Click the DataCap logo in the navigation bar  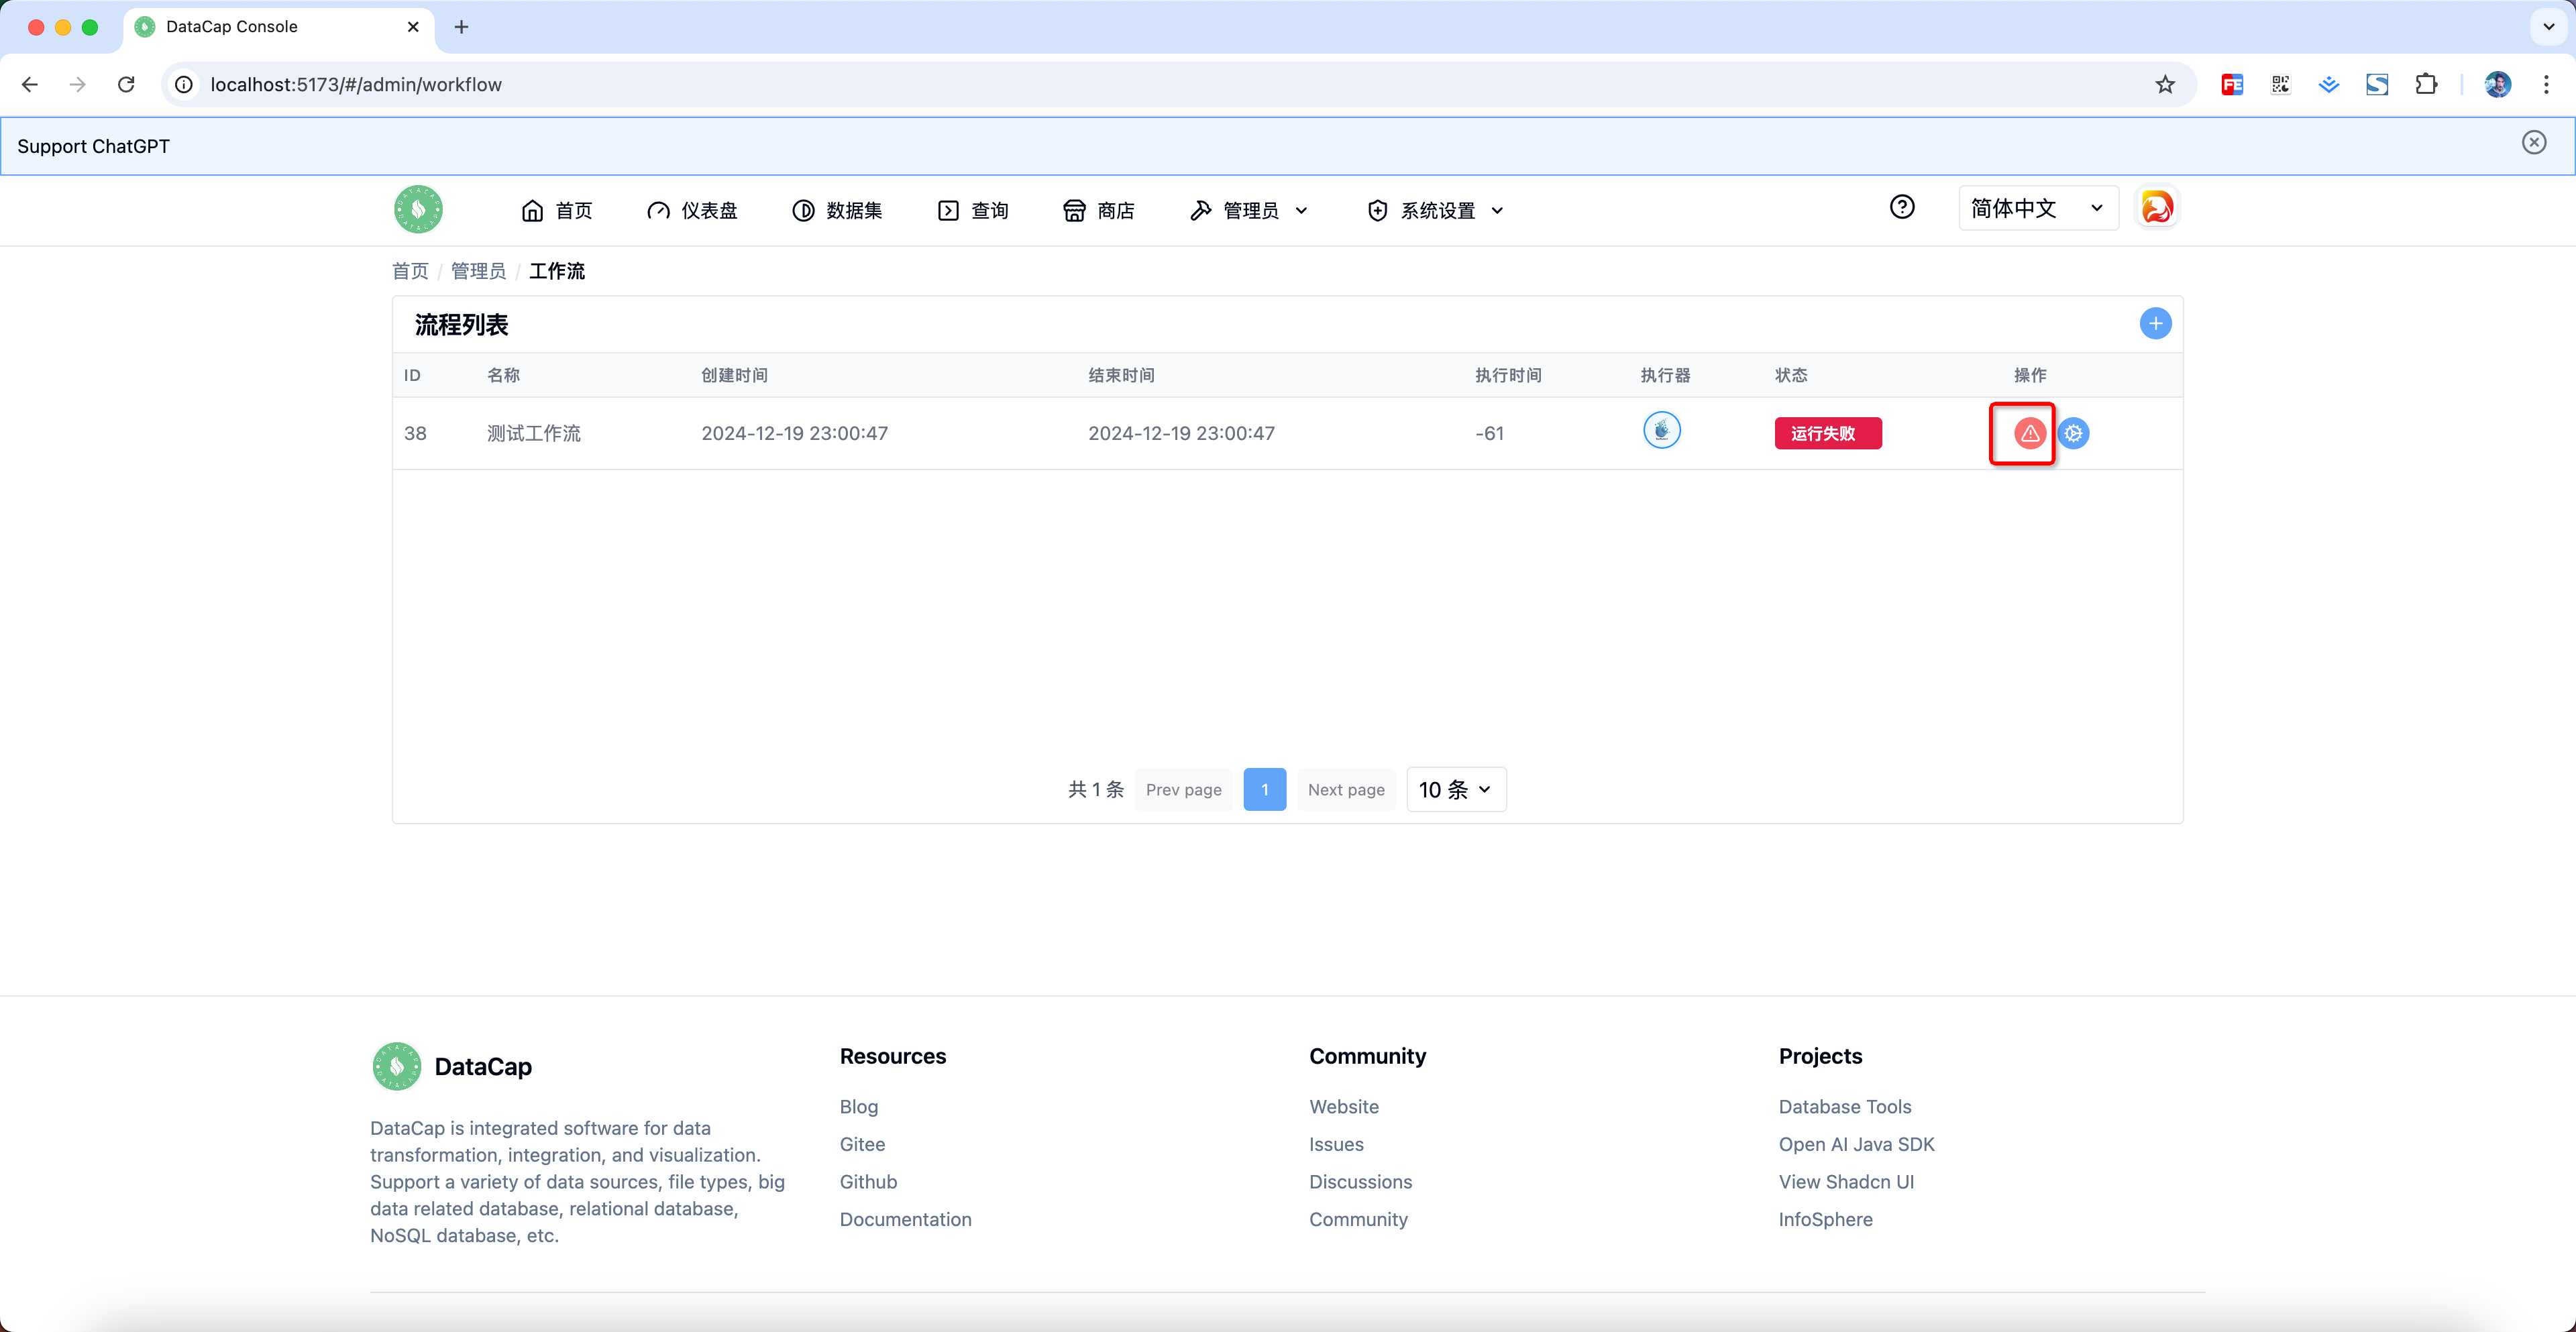coord(418,210)
